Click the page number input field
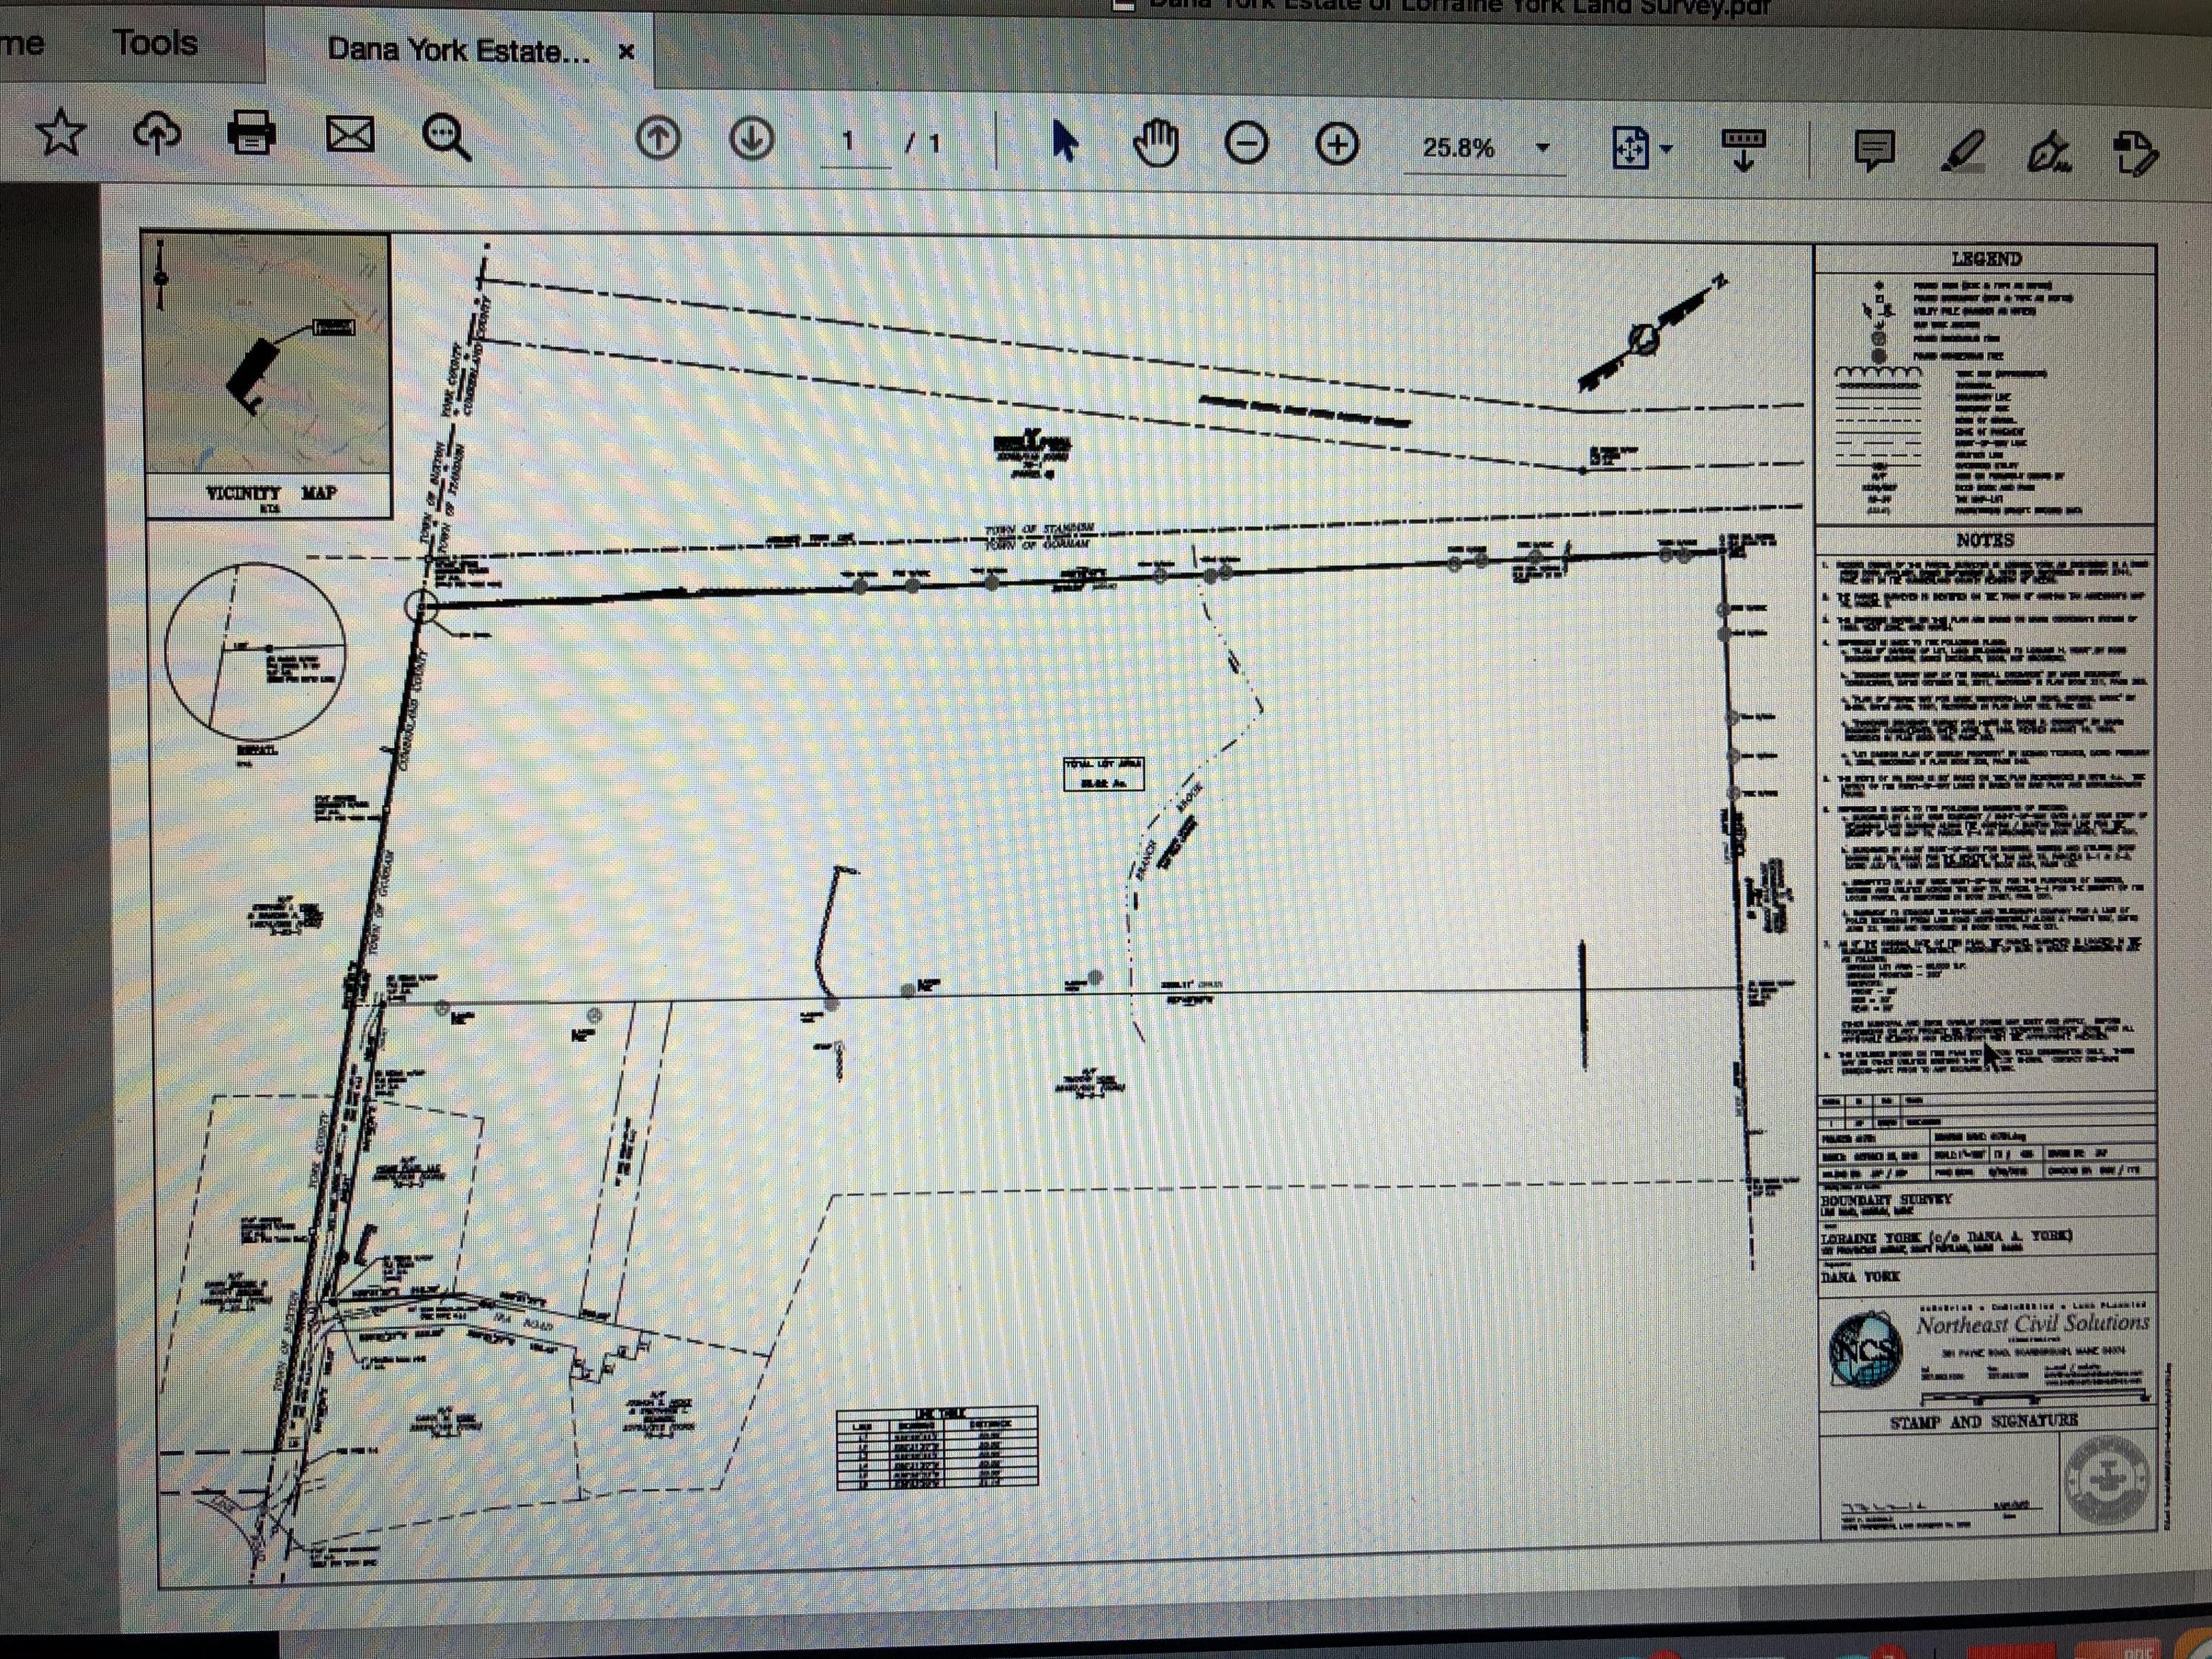Viewport: 2212px width, 1659px height. coord(848,142)
